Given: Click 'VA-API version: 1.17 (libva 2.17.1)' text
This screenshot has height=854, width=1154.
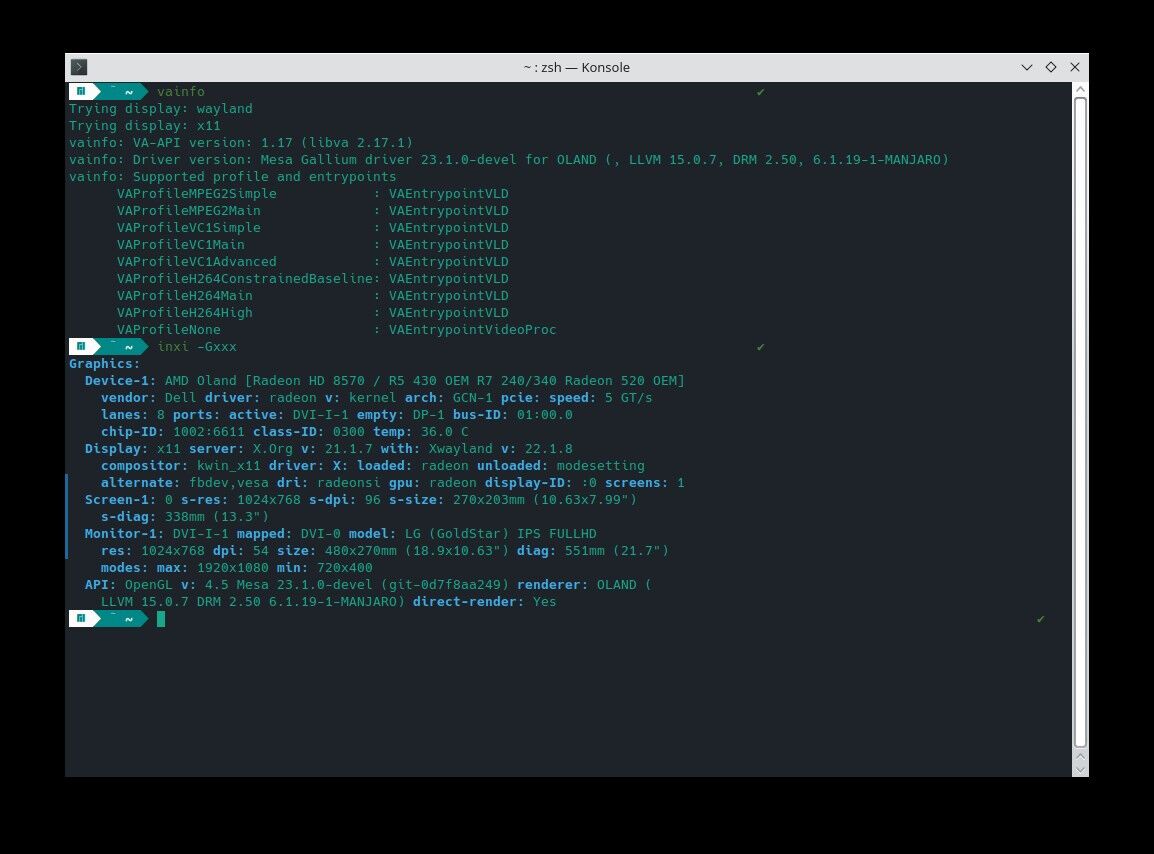Looking at the screenshot, I should click(x=273, y=142).
